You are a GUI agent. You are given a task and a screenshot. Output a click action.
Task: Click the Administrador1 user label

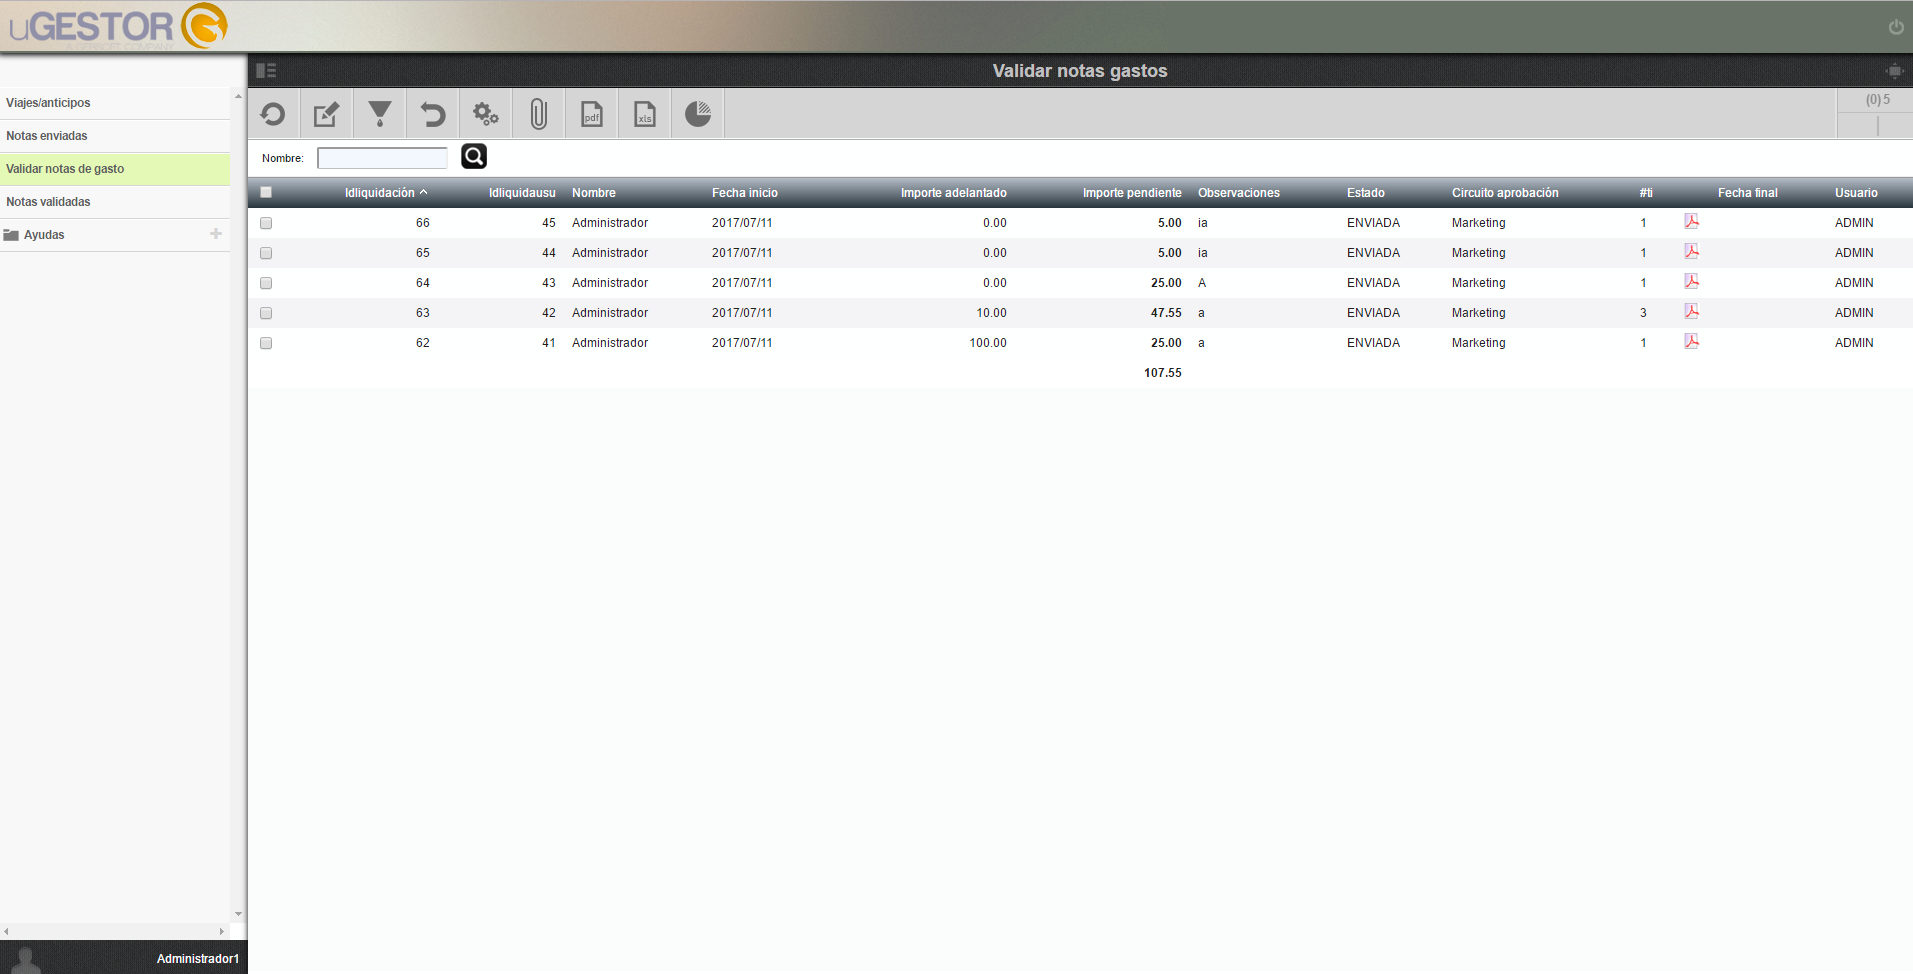(x=198, y=959)
